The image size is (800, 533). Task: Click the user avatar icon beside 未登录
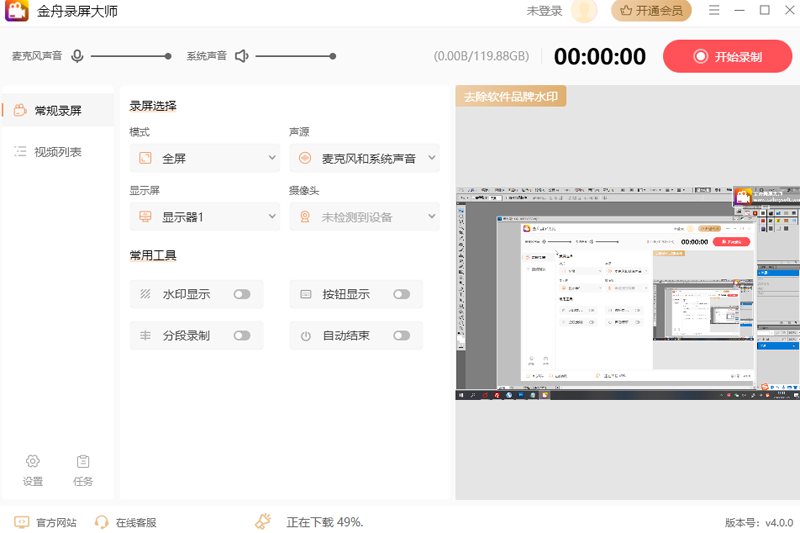584,11
